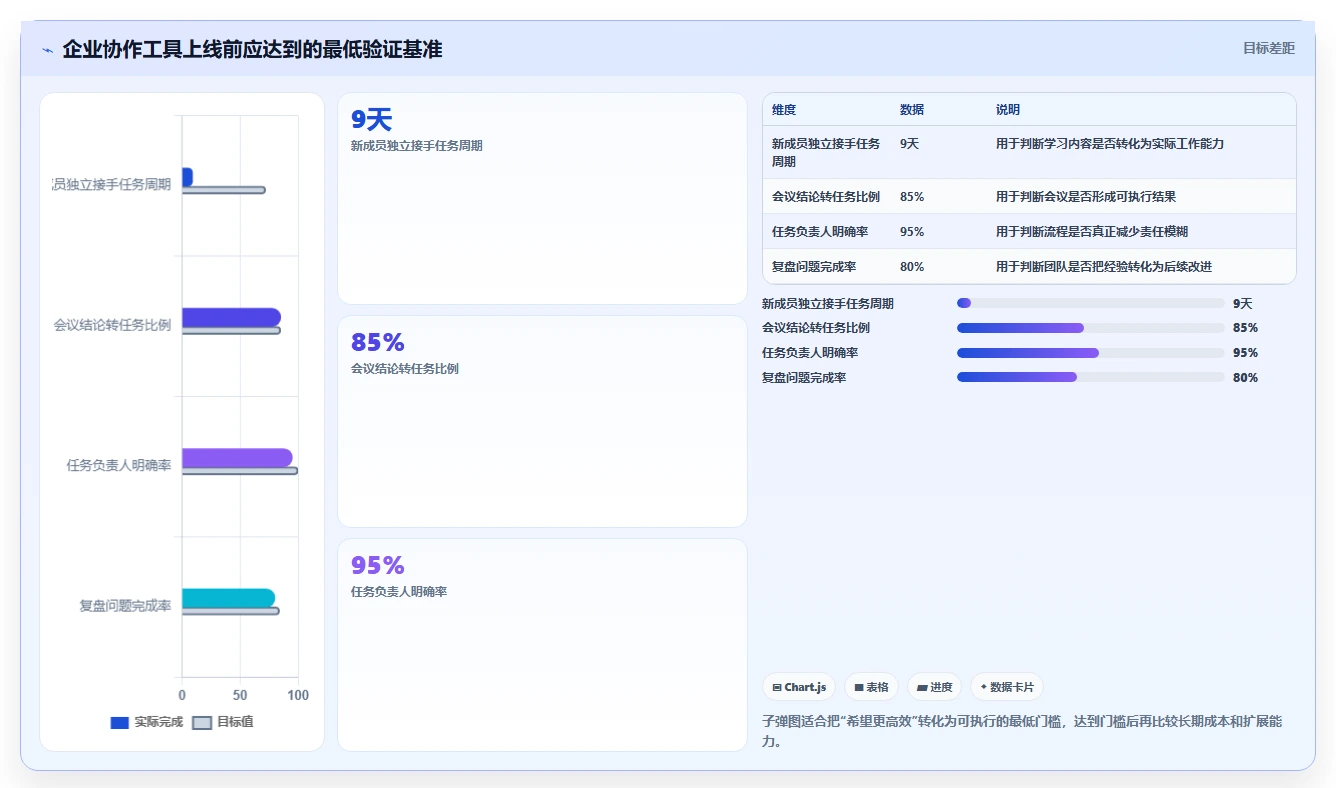Click the 100 tick on the x-axis

pyautogui.click(x=297, y=695)
